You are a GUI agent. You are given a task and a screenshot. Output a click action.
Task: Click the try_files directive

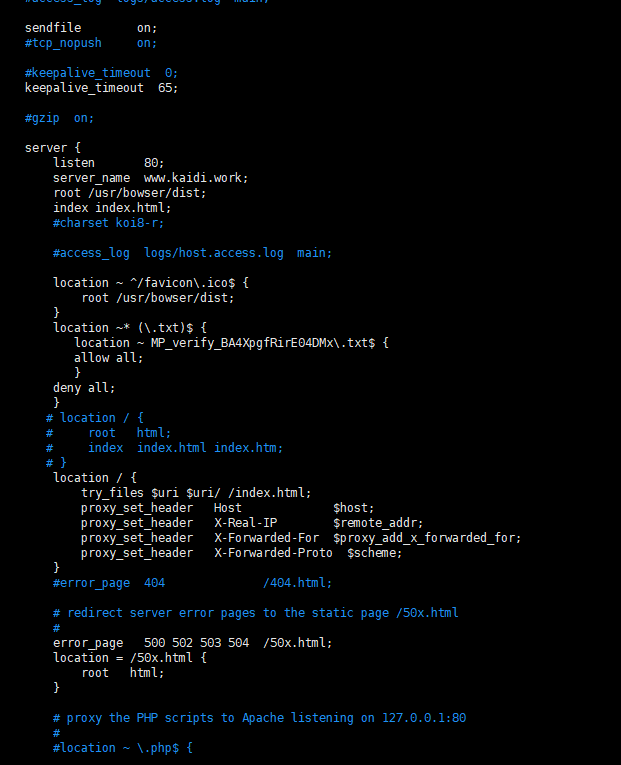112,493
